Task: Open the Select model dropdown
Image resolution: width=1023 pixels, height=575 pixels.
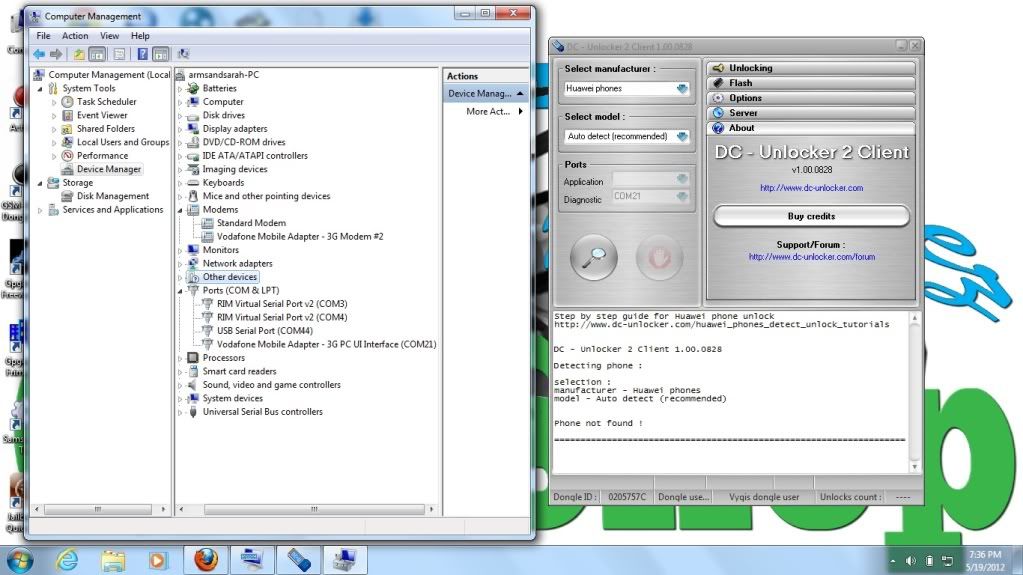Action: tap(682, 136)
